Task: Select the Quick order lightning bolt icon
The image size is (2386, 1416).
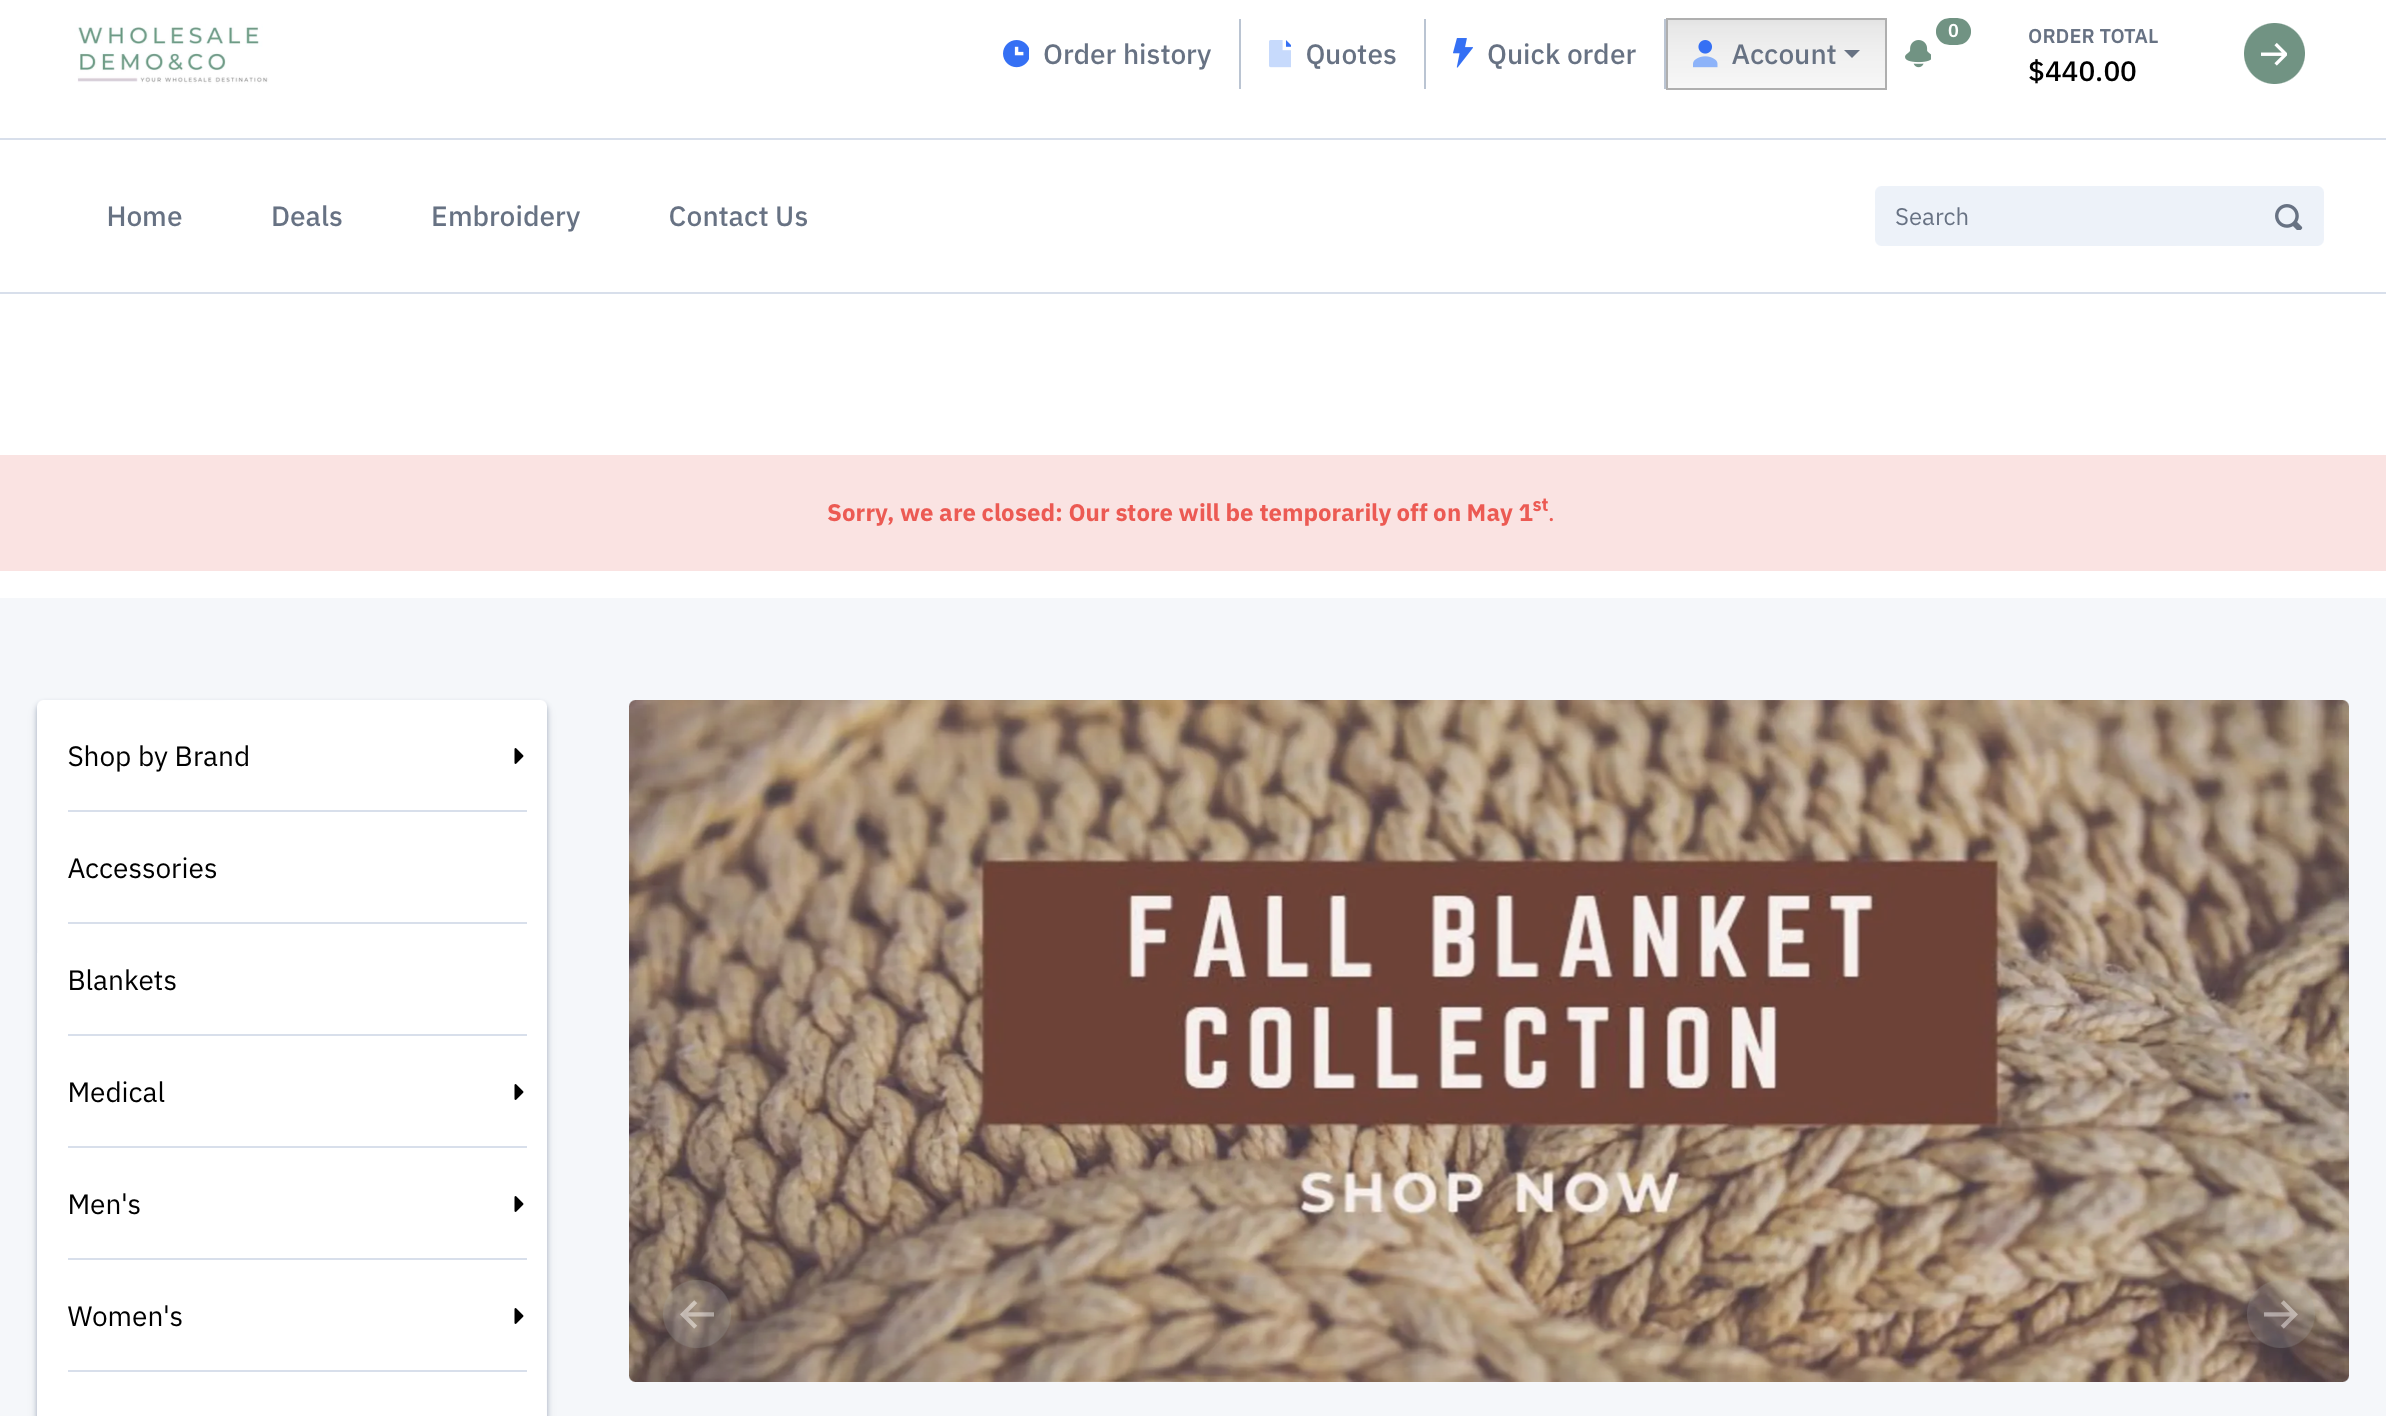Action: coord(1461,54)
